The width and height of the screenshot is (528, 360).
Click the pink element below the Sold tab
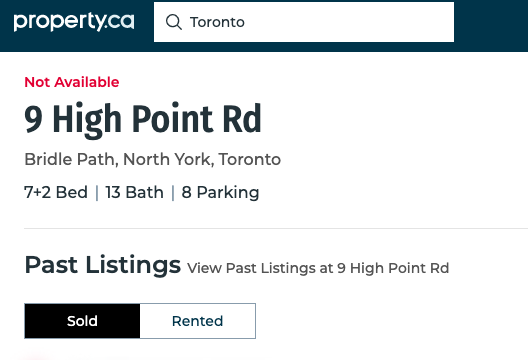pos(36,356)
